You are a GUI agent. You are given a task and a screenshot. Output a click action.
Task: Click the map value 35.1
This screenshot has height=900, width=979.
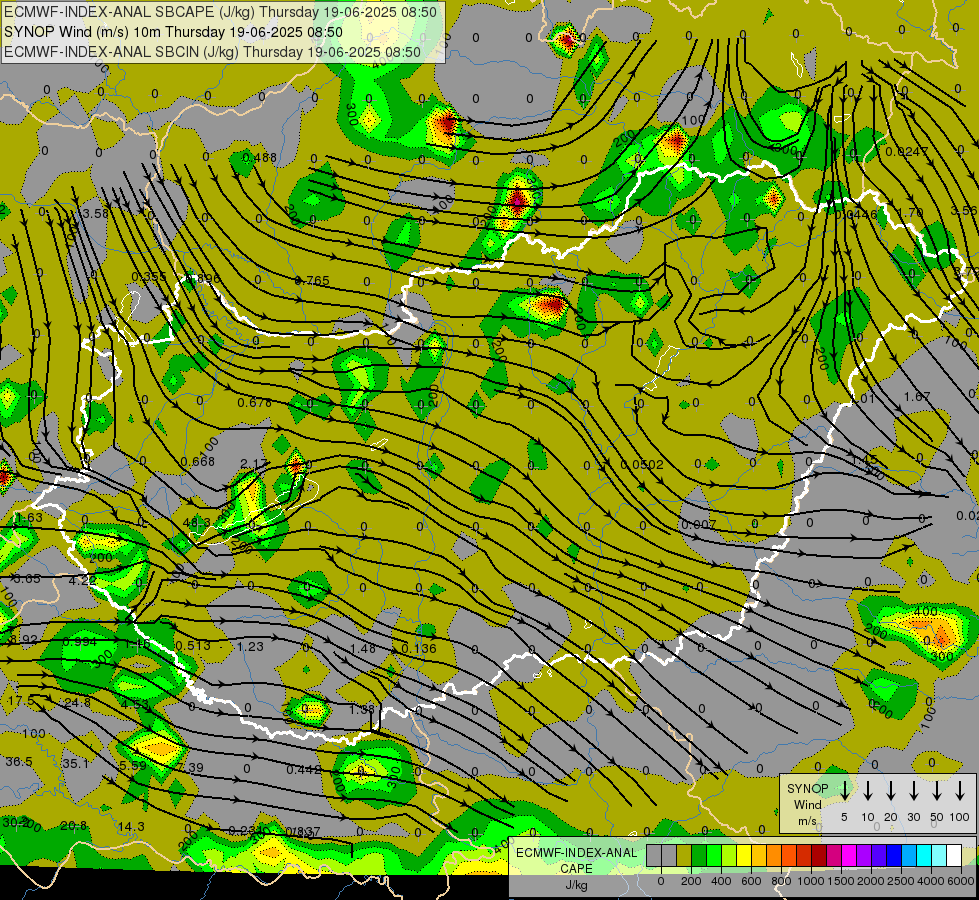coord(75,763)
